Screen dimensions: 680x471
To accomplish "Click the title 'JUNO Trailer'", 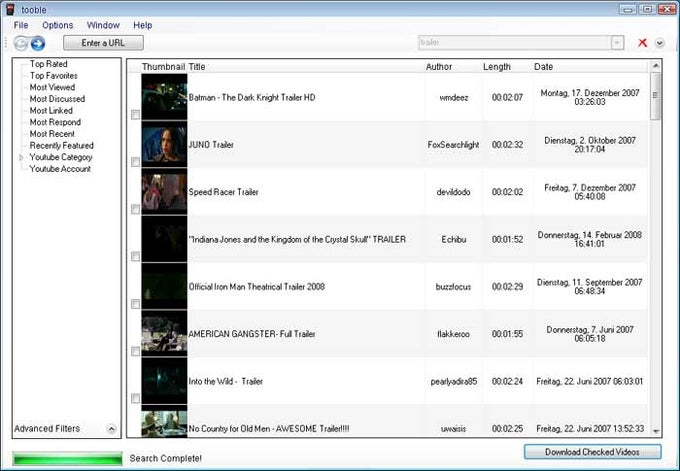I will [211, 144].
